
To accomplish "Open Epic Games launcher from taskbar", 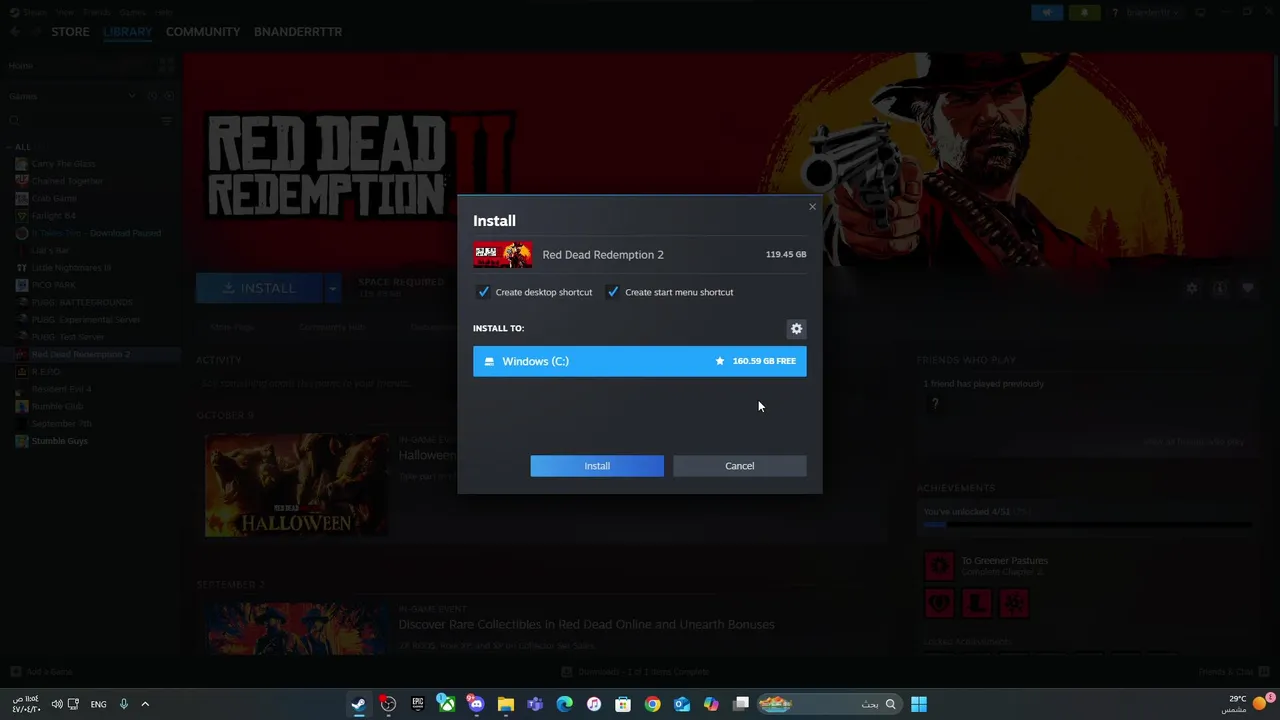I will tap(417, 704).
